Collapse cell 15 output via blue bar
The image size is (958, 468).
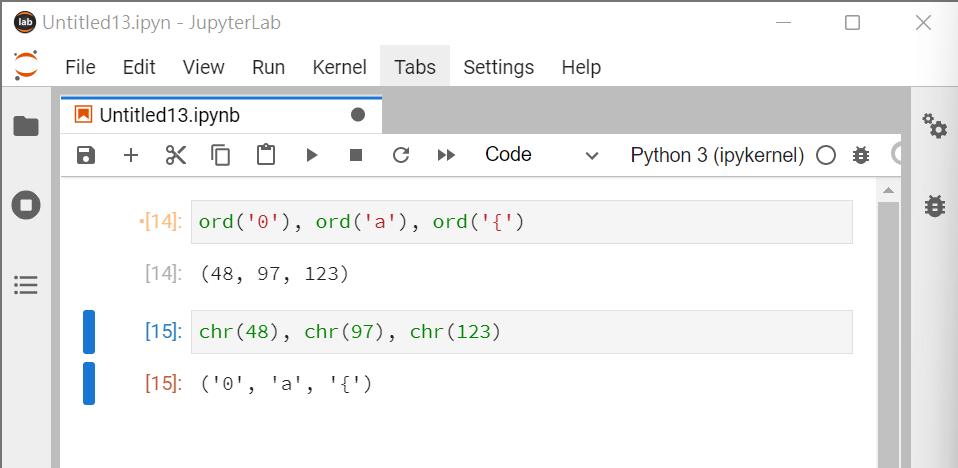tap(89, 384)
